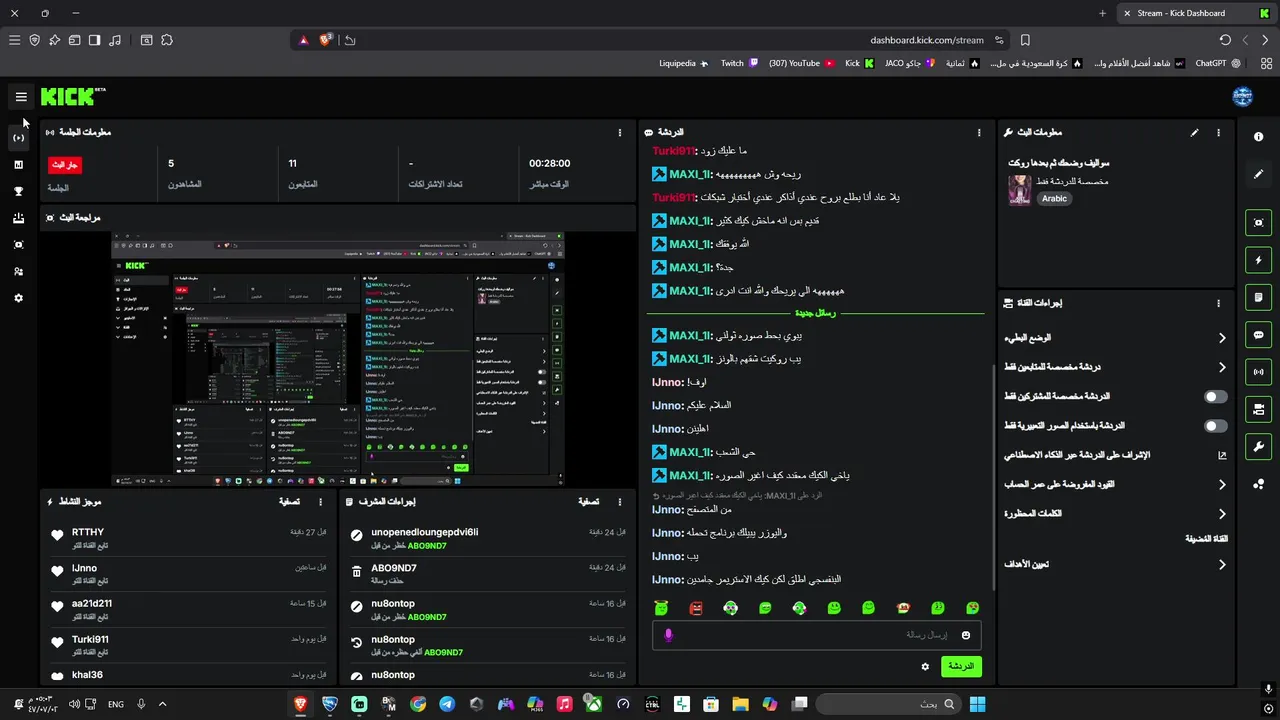
Task: Filter the moderator actions list
Action: 589,502
